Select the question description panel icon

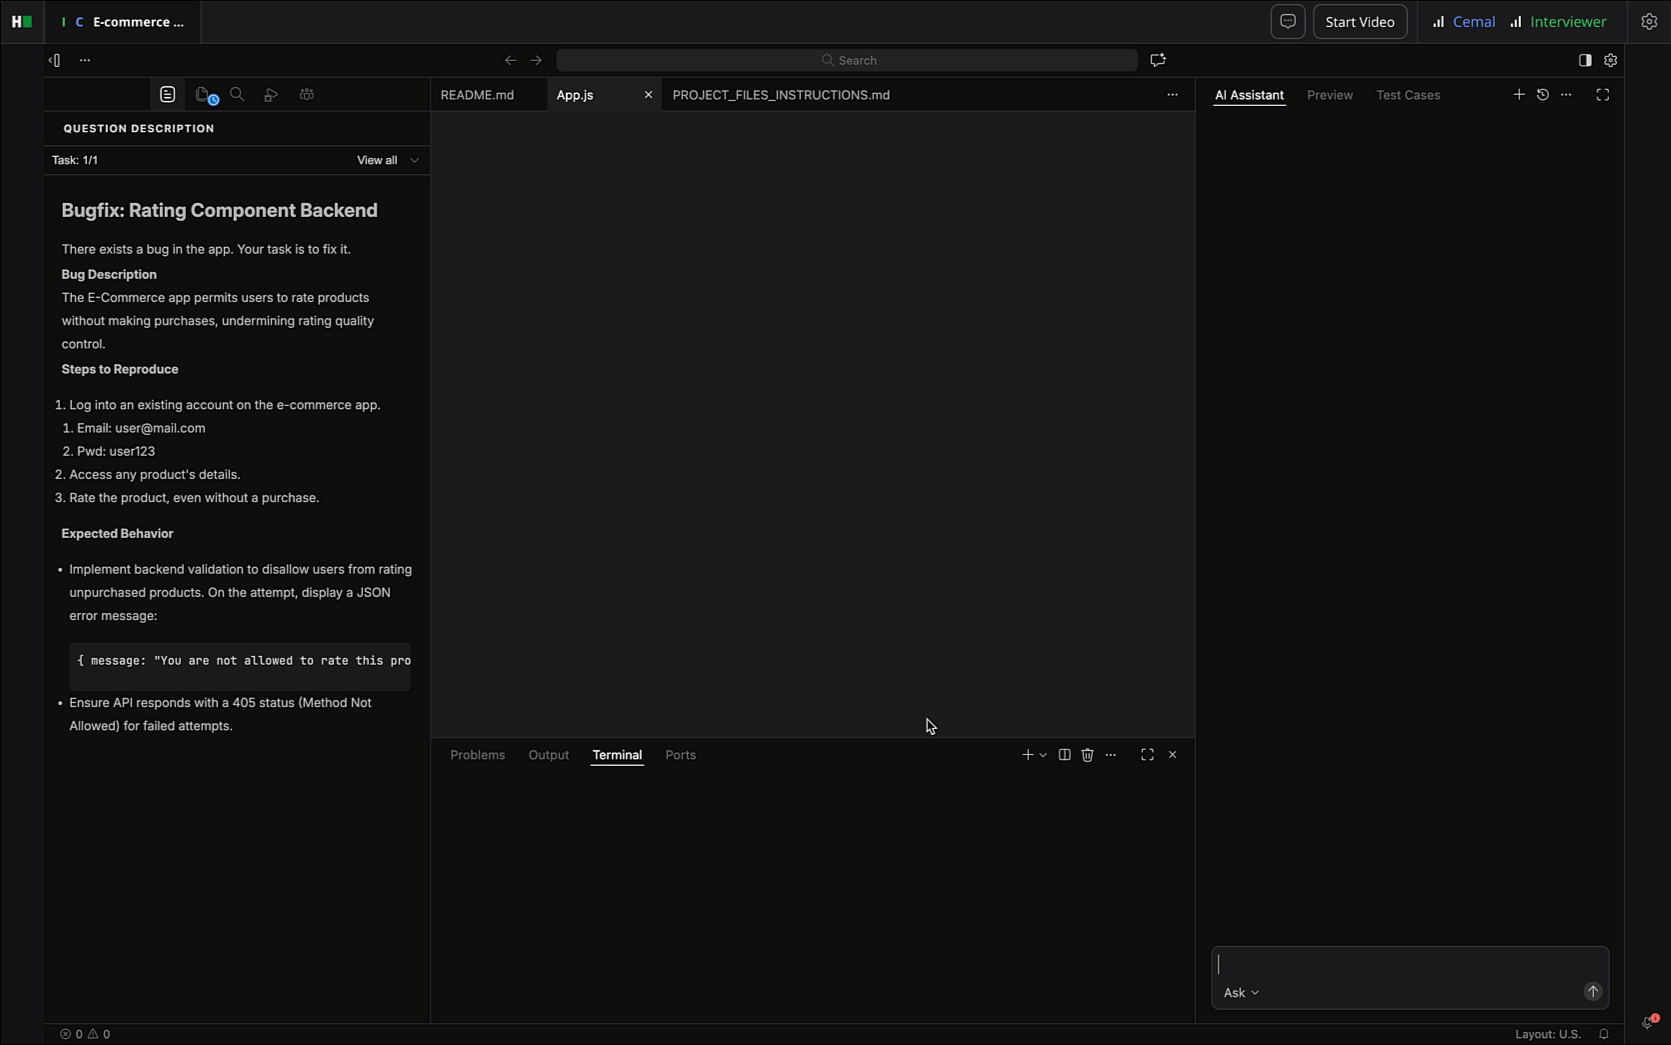tap(167, 94)
